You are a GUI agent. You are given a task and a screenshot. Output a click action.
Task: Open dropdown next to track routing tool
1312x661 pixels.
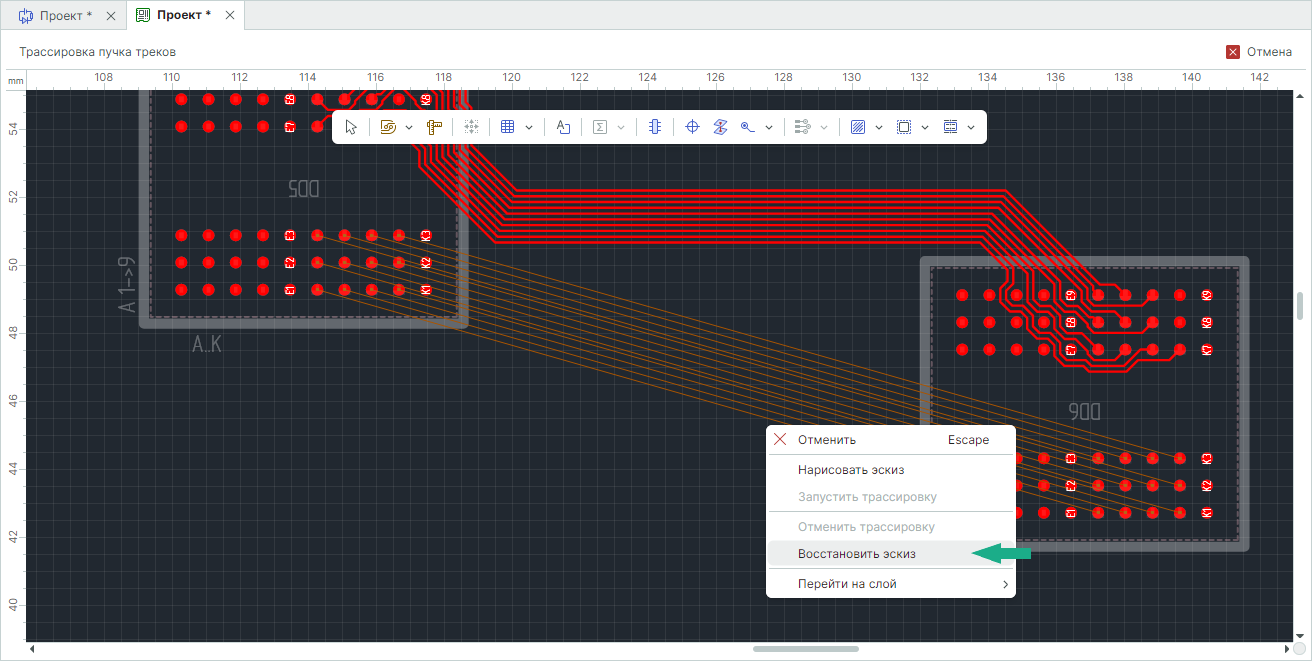pyautogui.click(x=409, y=127)
